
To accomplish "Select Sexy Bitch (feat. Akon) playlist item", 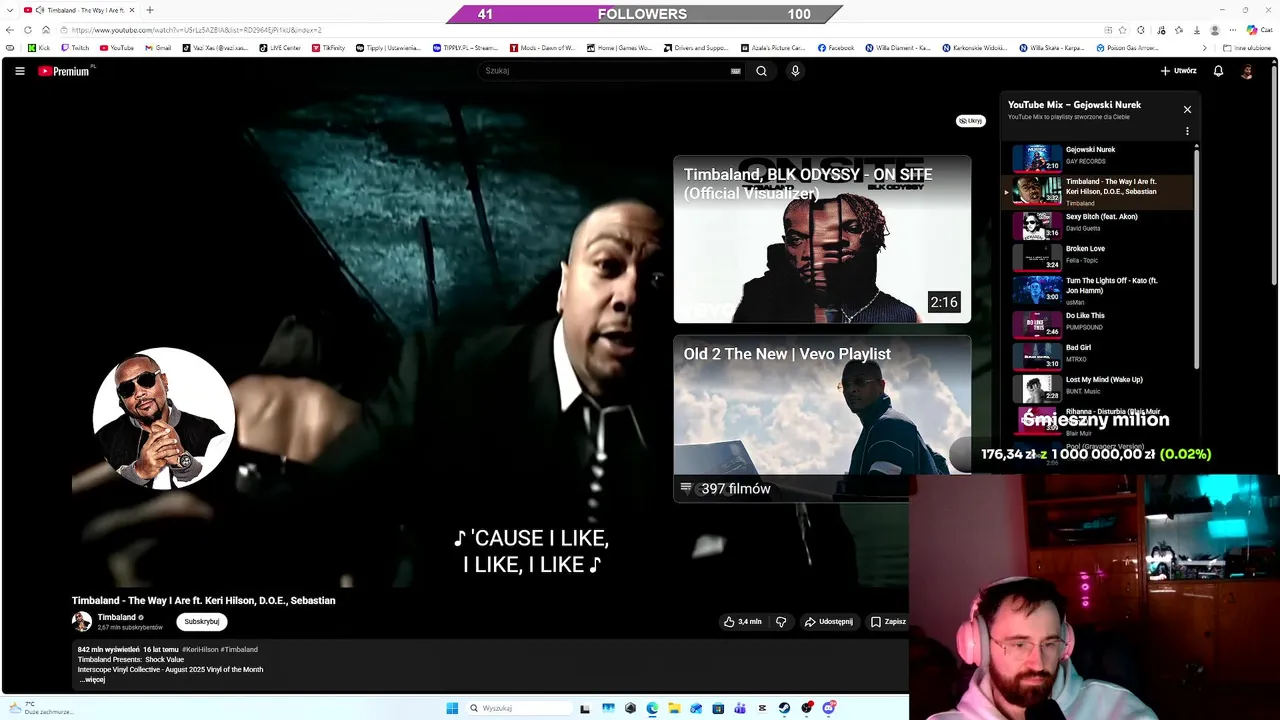I will (1098, 225).
